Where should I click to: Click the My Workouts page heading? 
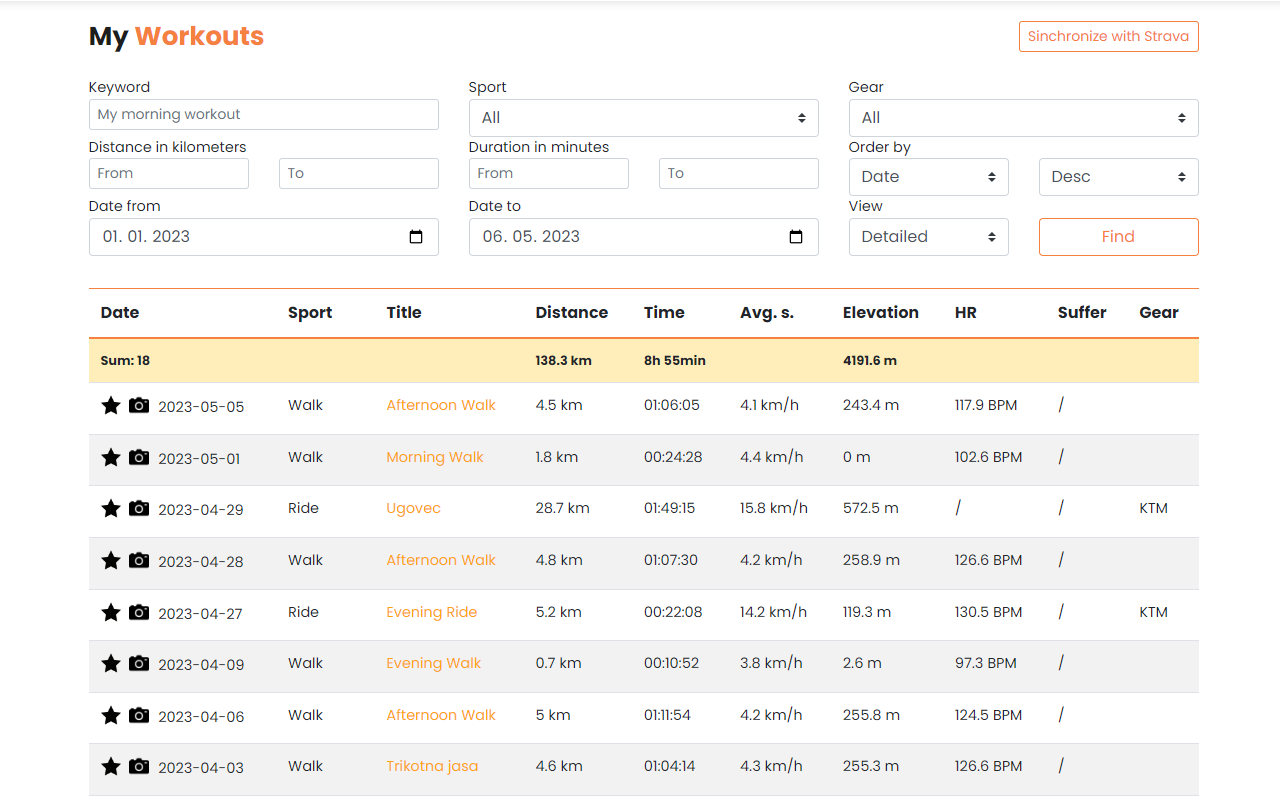[x=176, y=36]
